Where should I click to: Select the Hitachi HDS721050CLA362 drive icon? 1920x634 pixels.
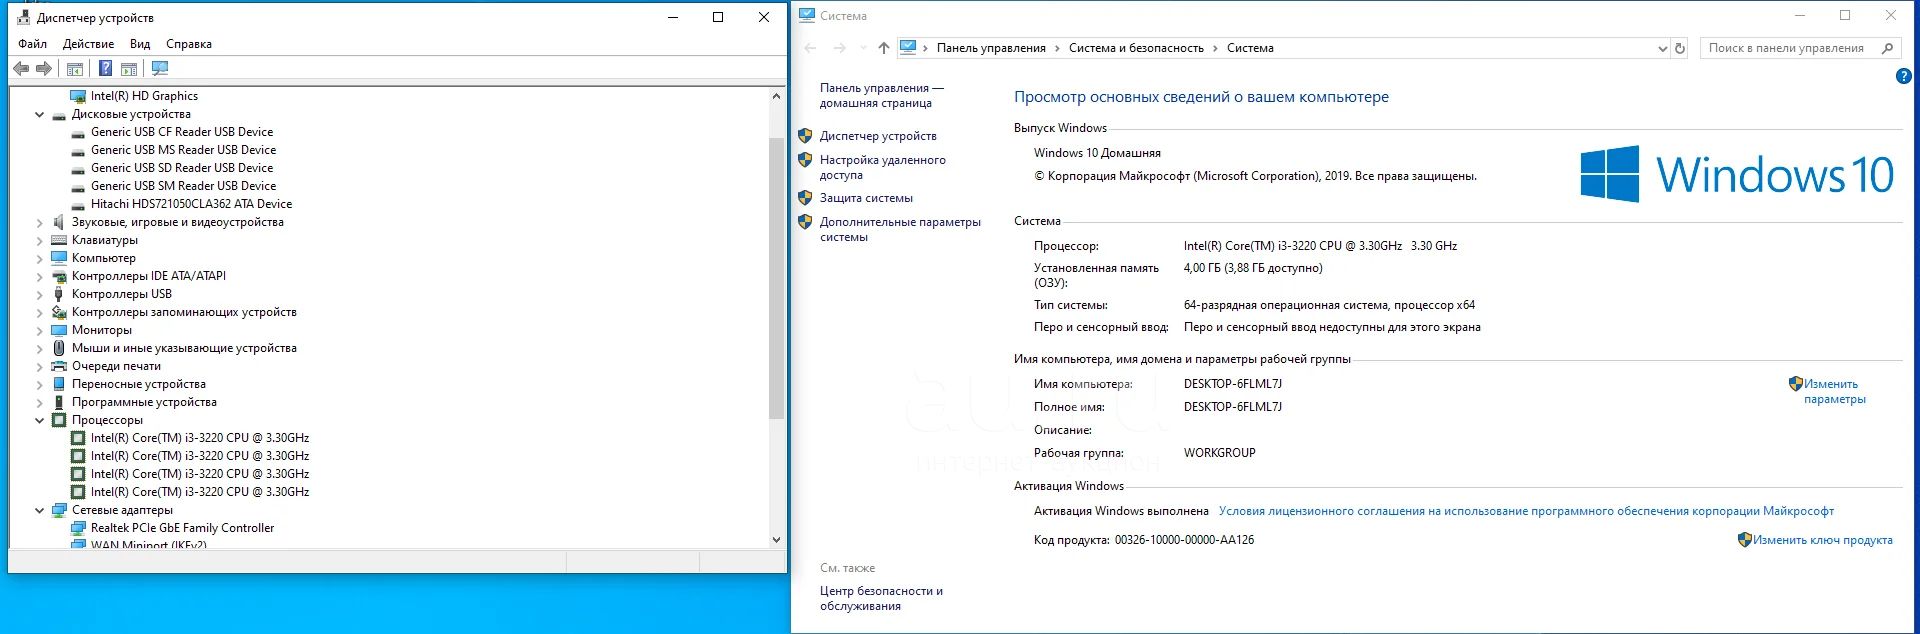(79, 204)
